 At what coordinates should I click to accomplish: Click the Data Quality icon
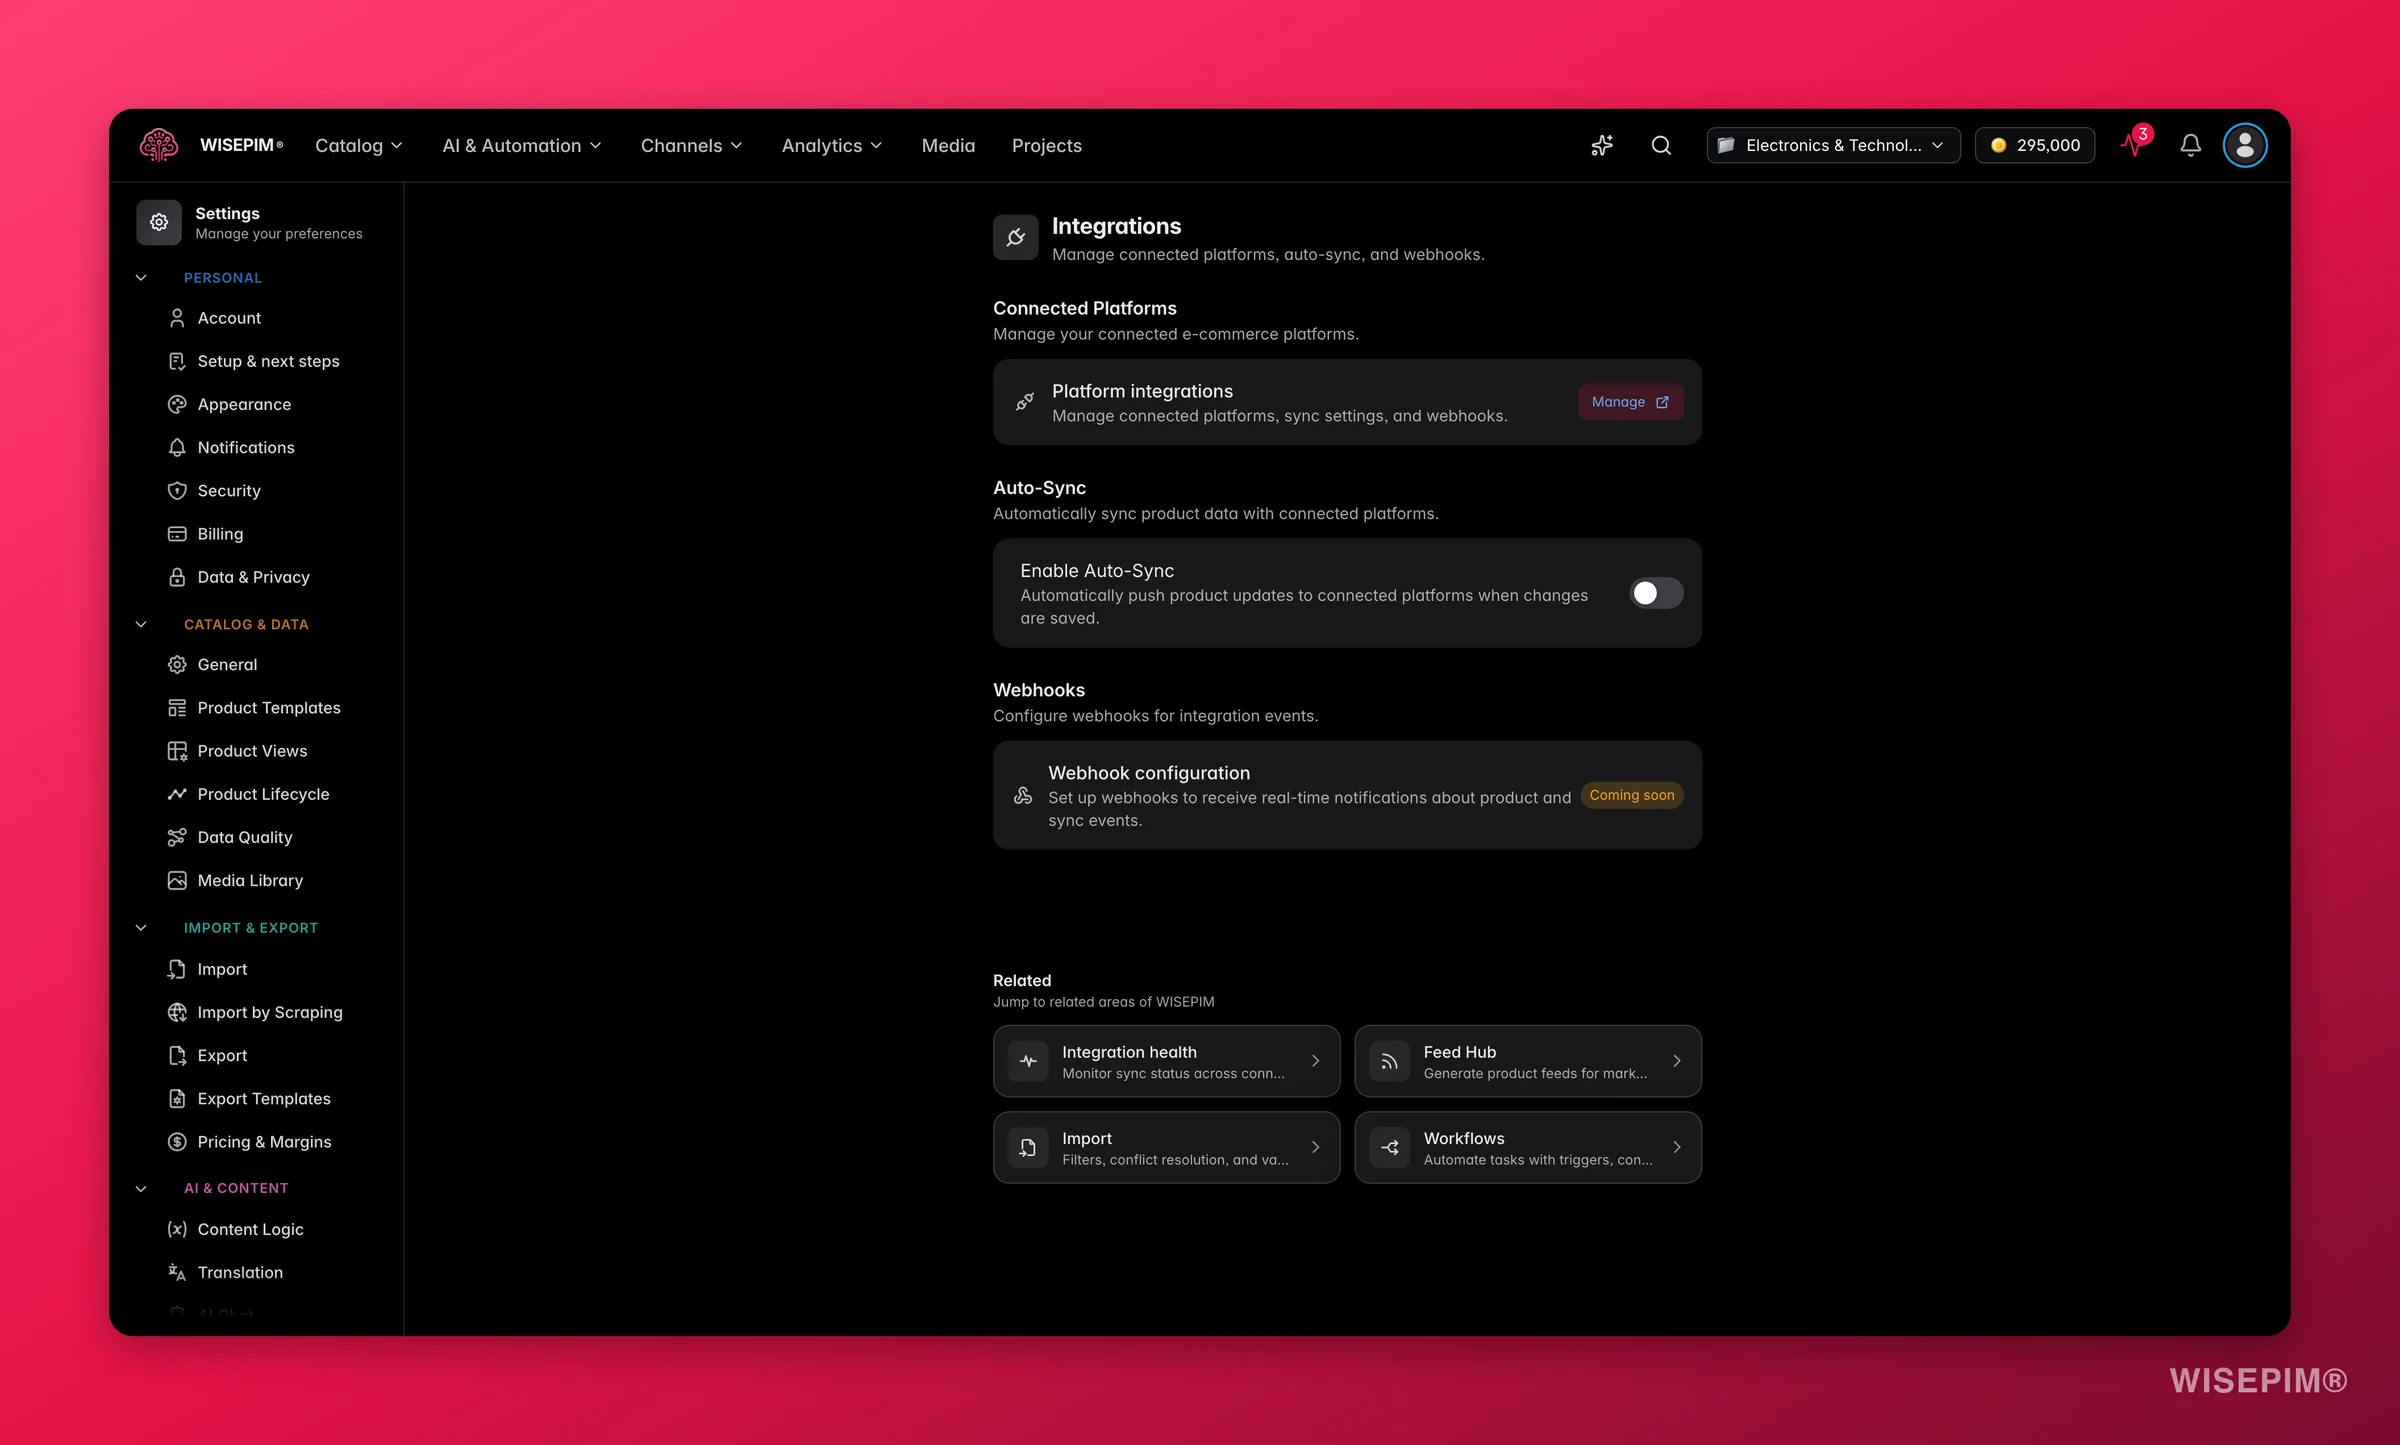(177, 837)
